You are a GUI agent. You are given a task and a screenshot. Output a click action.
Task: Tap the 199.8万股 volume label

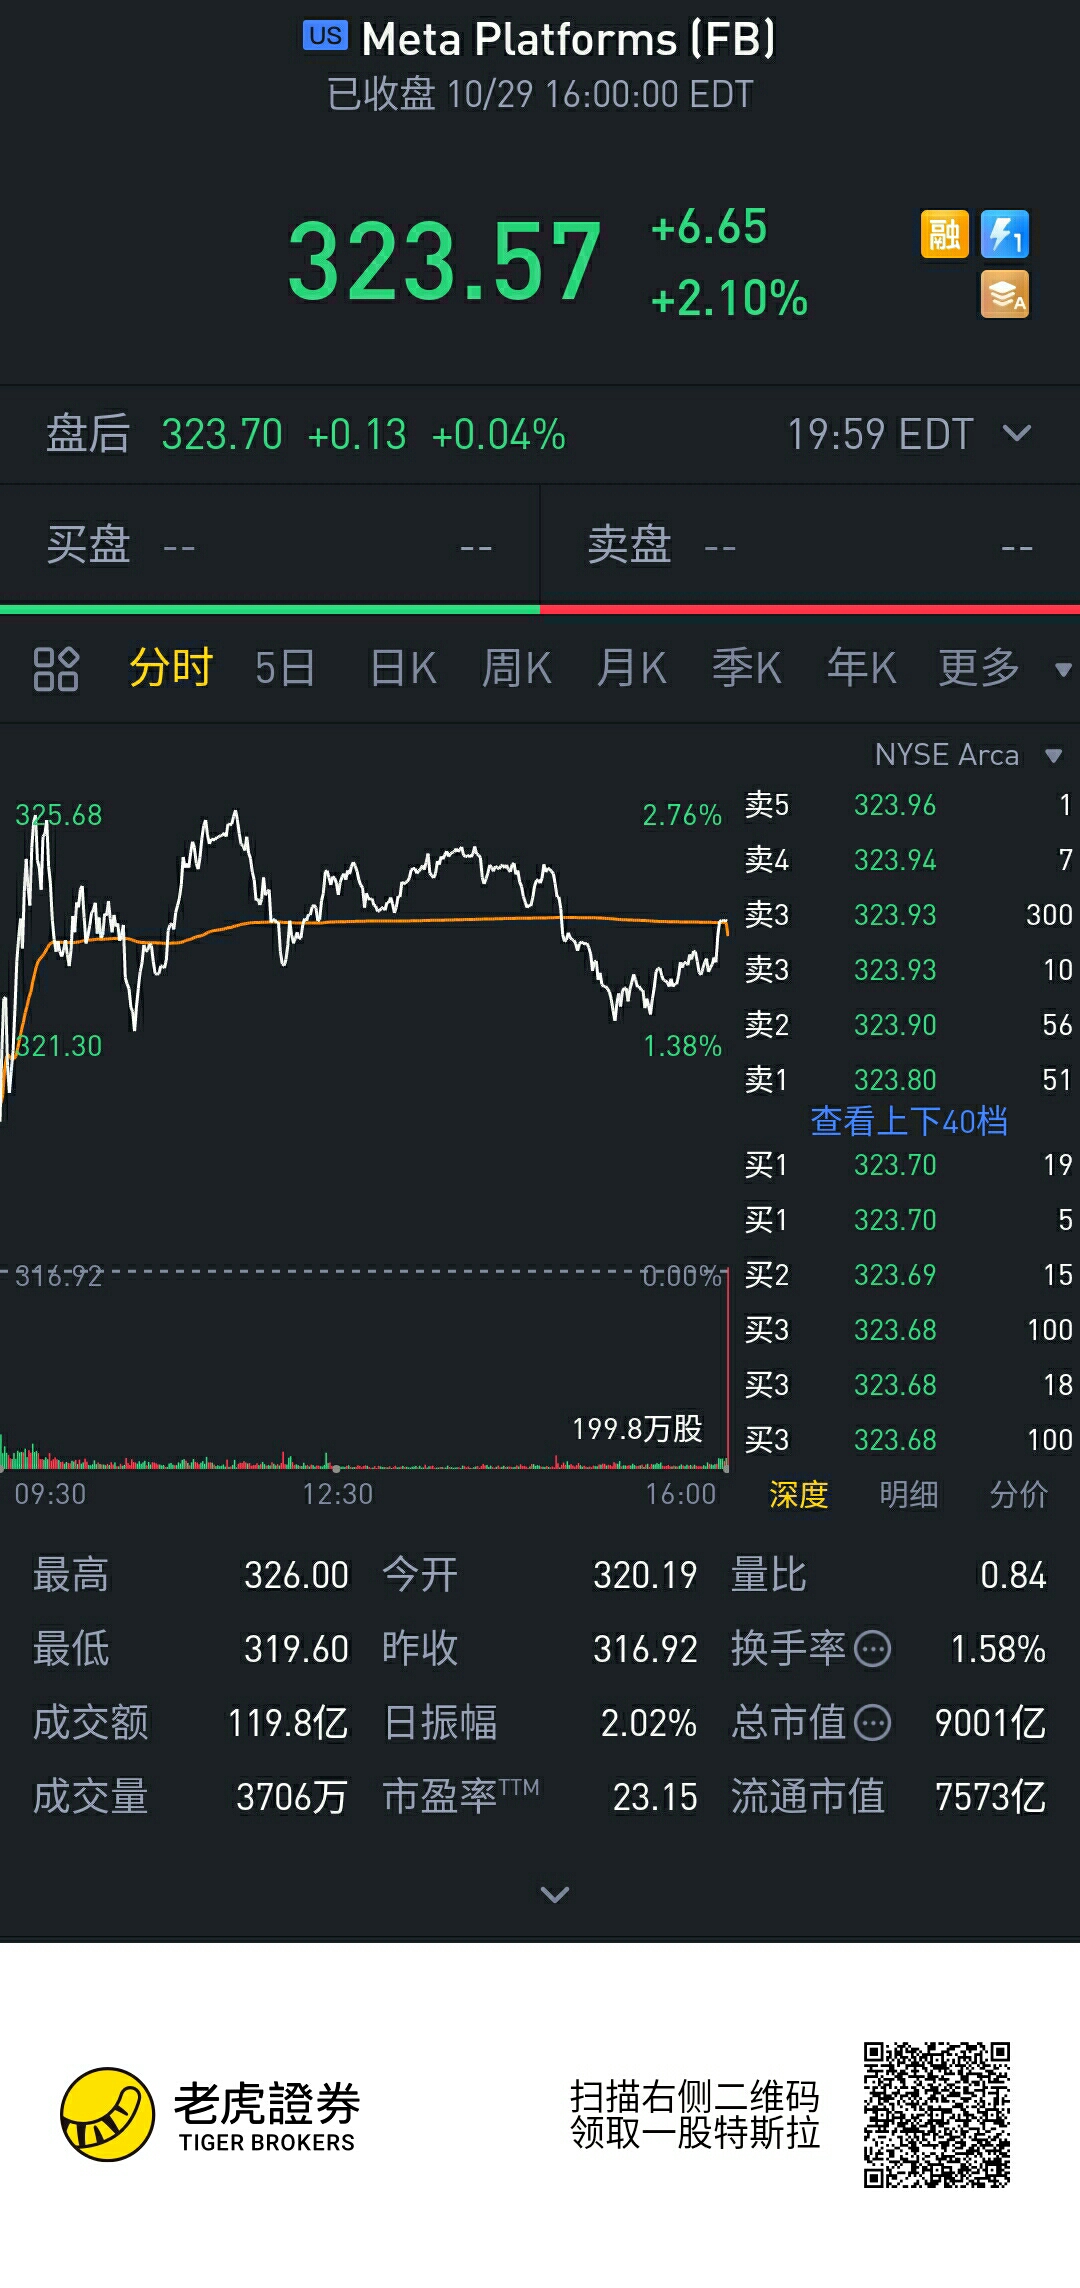(637, 1428)
